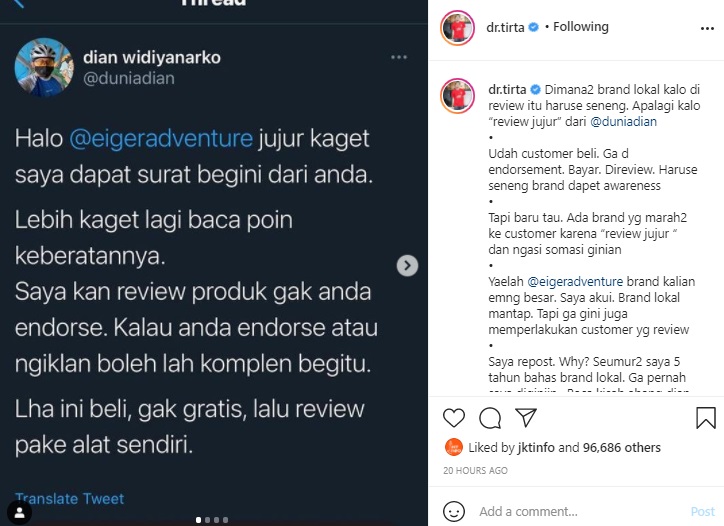
Task: Select the second carousel dot indicator
Action: point(207,520)
